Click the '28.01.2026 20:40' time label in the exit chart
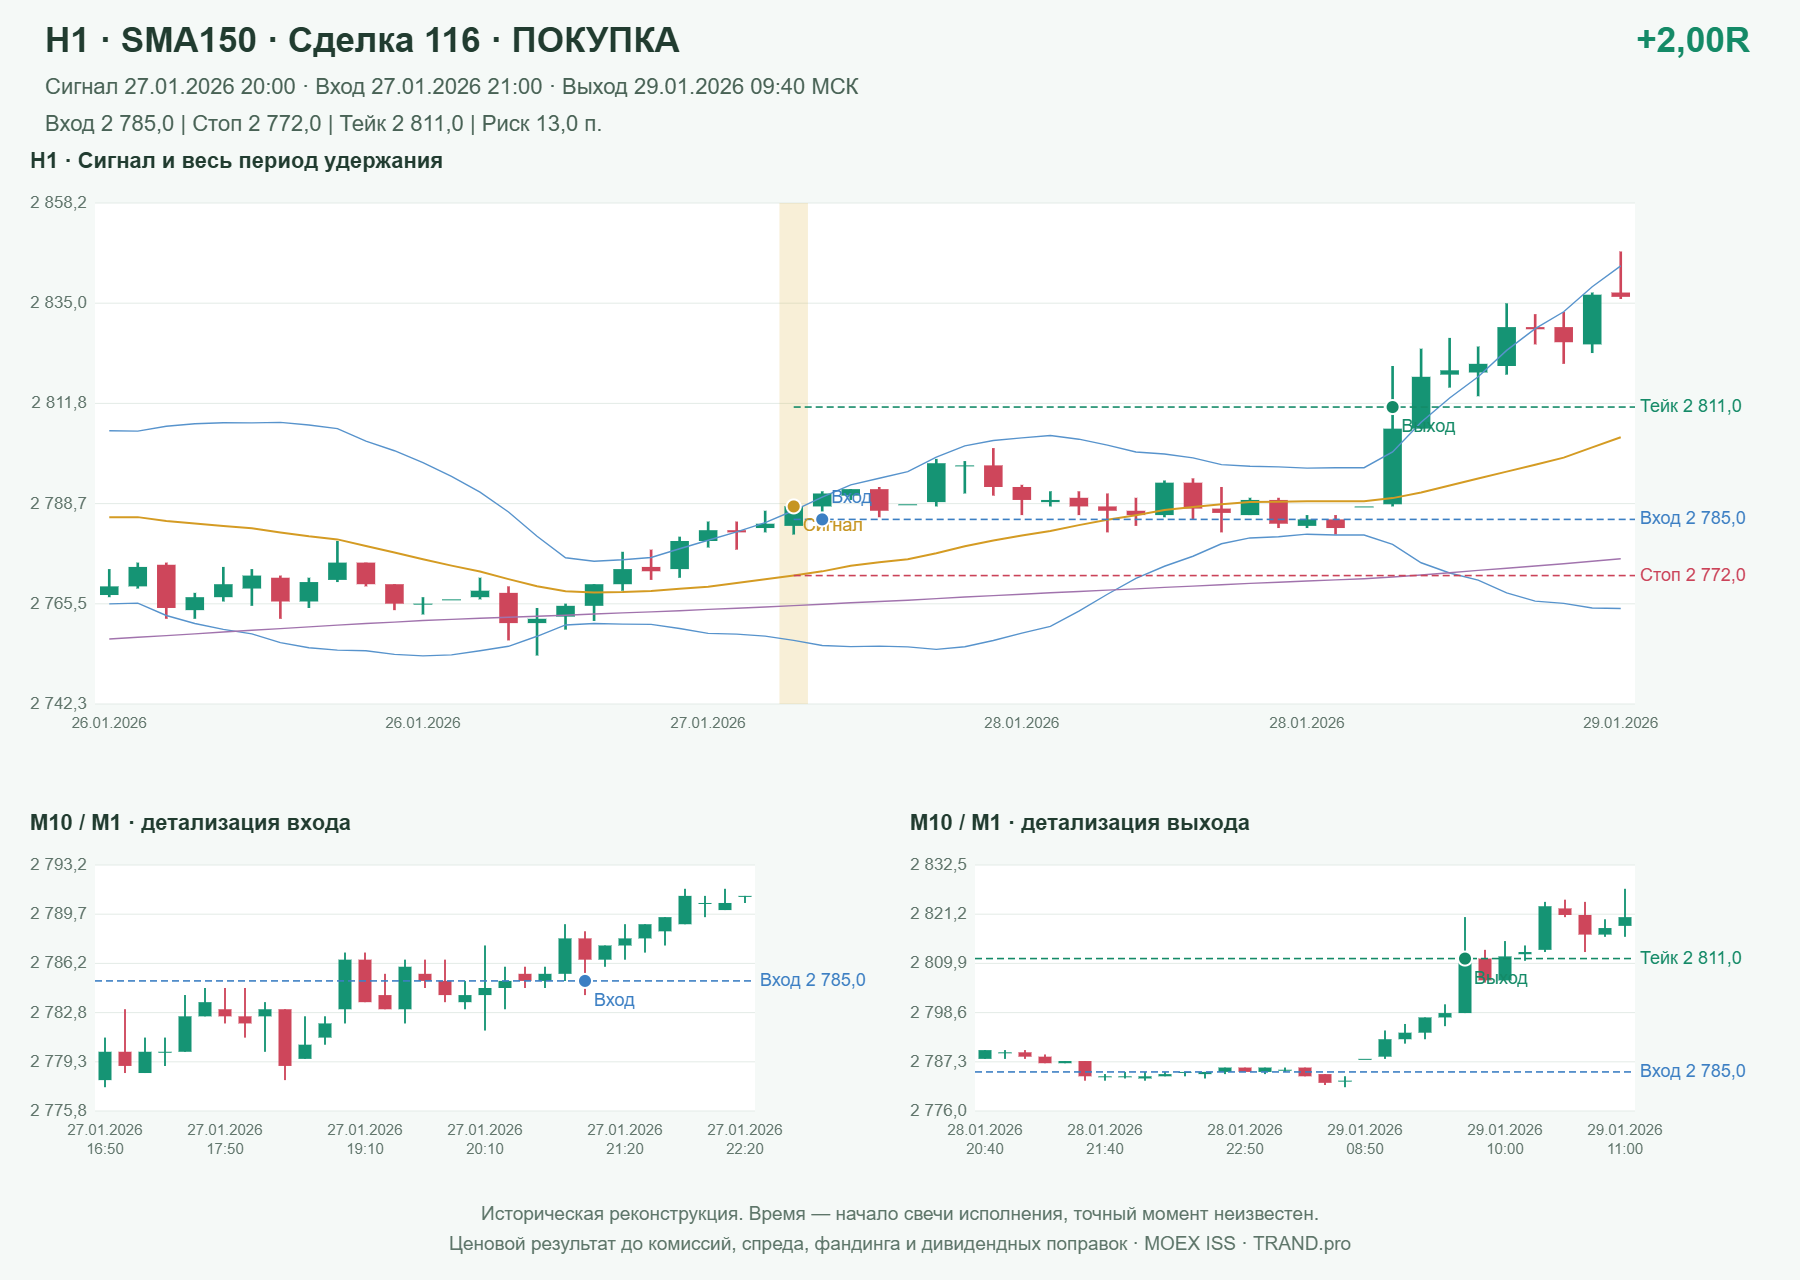This screenshot has height=1280, width=1800. 985,1139
